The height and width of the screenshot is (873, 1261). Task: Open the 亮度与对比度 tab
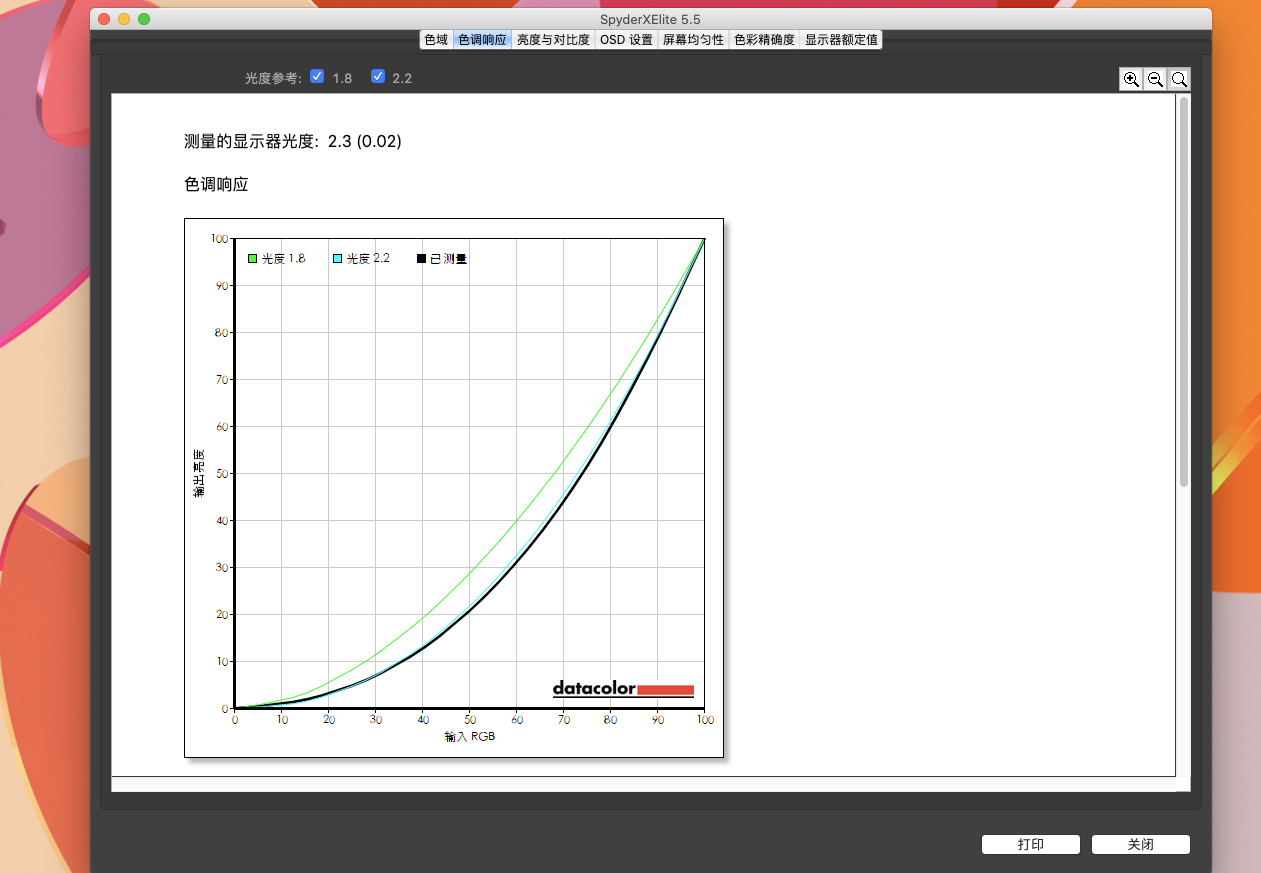[553, 40]
